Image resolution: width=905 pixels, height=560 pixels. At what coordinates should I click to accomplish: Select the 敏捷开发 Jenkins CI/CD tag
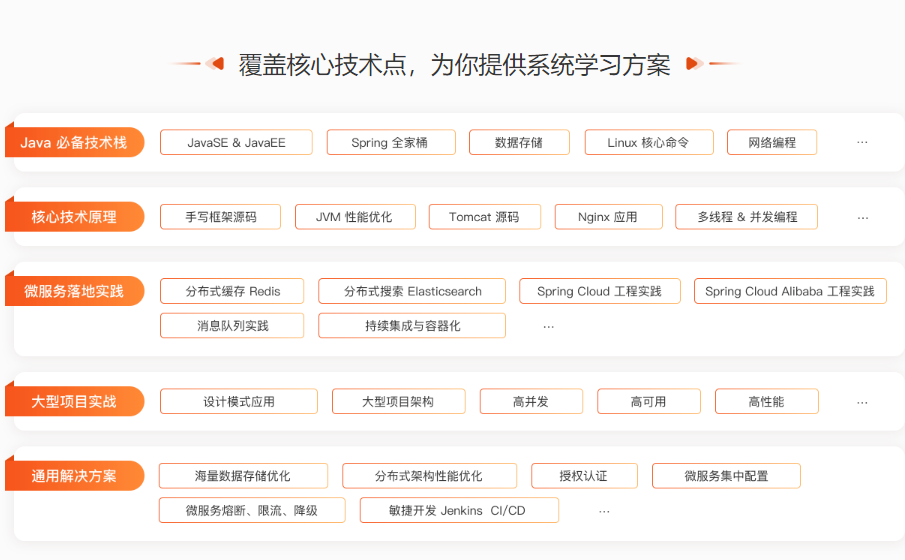(x=458, y=510)
